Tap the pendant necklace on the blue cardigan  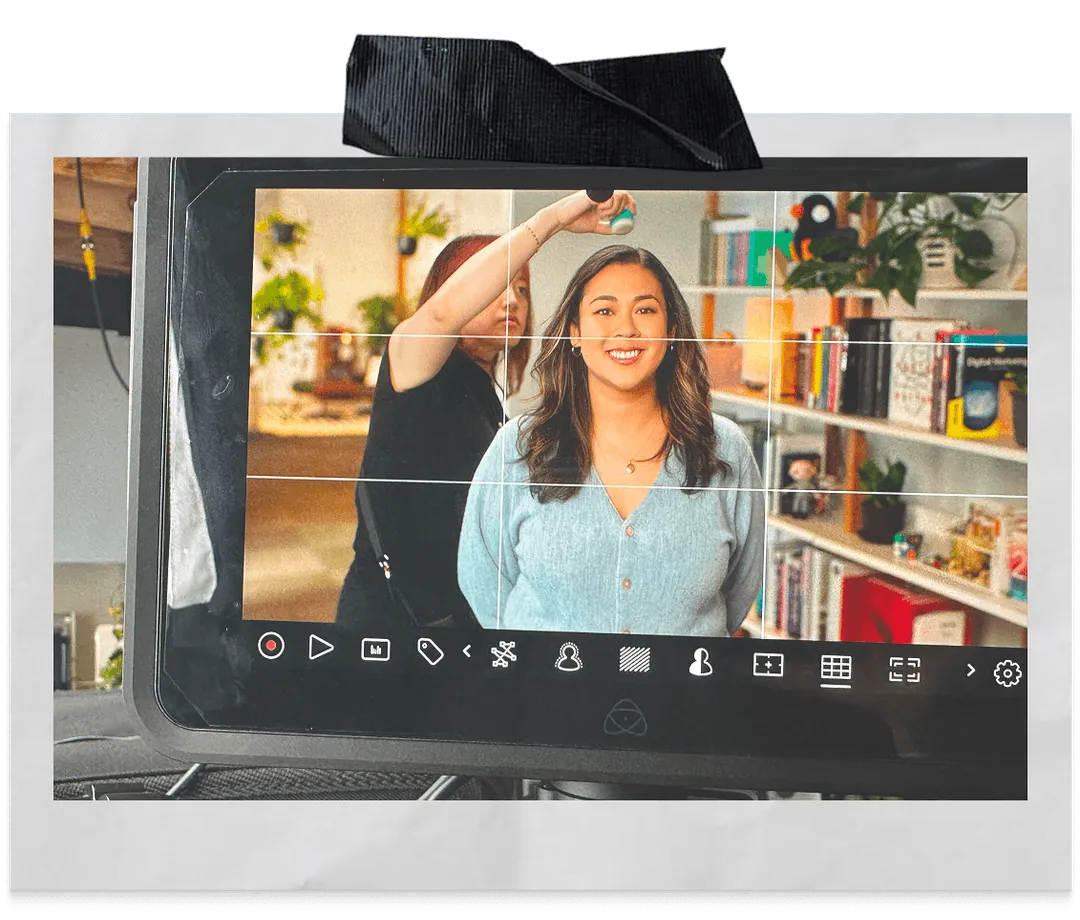pyautogui.click(x=631, y=467)
